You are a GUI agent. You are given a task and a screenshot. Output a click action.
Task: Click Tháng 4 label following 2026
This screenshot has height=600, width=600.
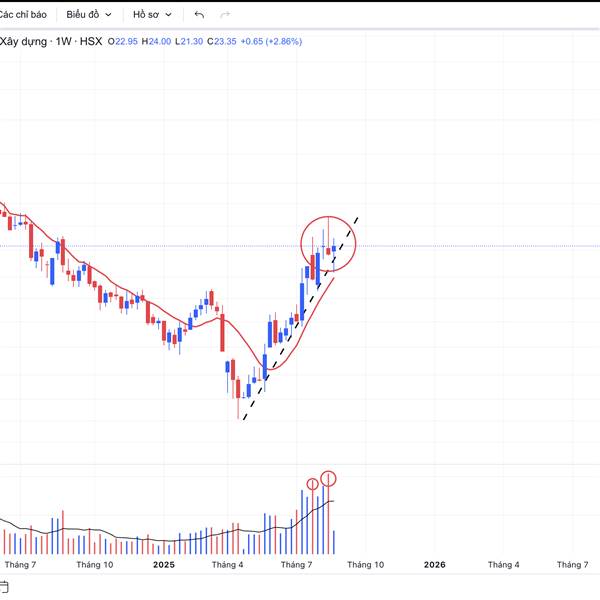pos(504,565)
